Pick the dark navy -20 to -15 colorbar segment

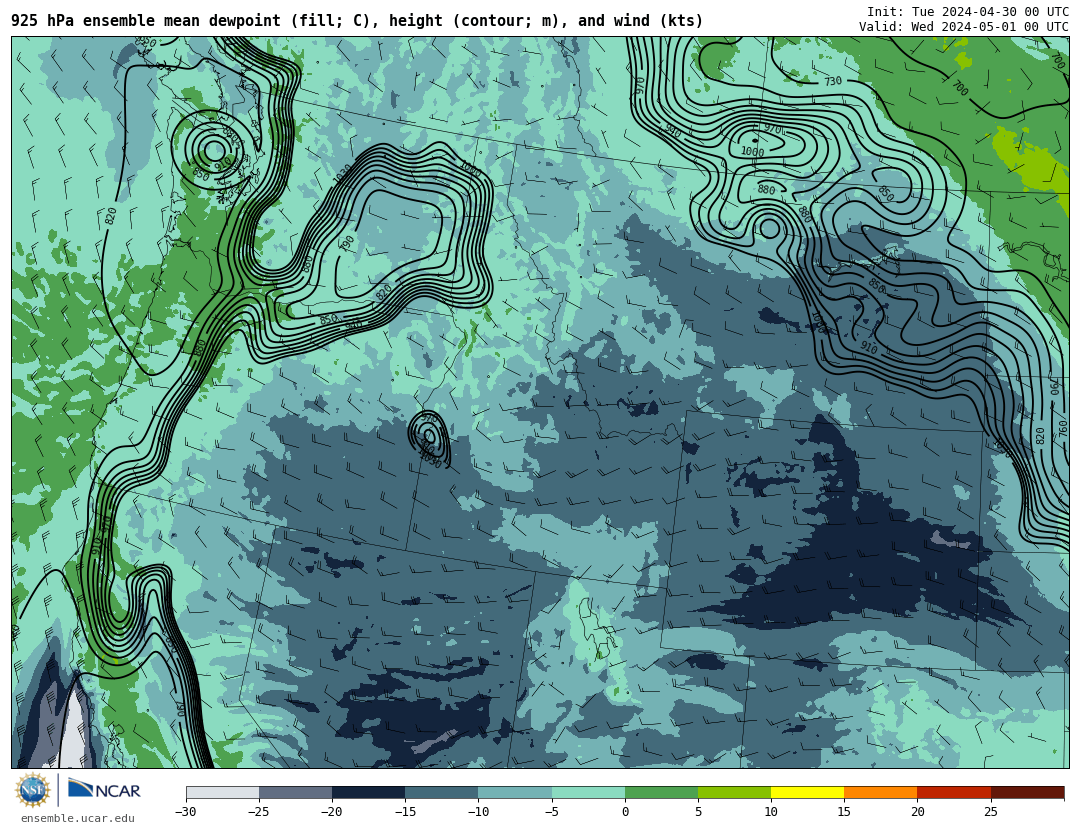[368, 792]
